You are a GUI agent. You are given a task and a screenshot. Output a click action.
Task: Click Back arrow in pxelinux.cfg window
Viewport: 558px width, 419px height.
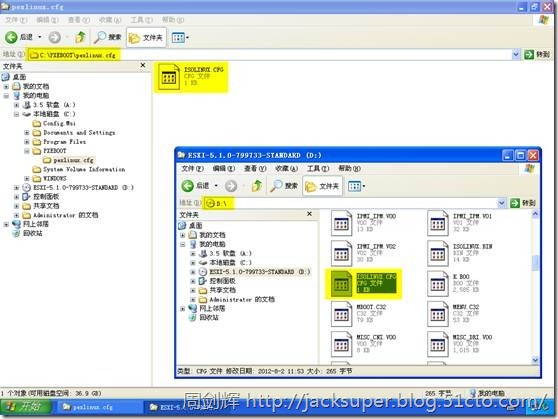pyautogui.click(x=11, y=37)
